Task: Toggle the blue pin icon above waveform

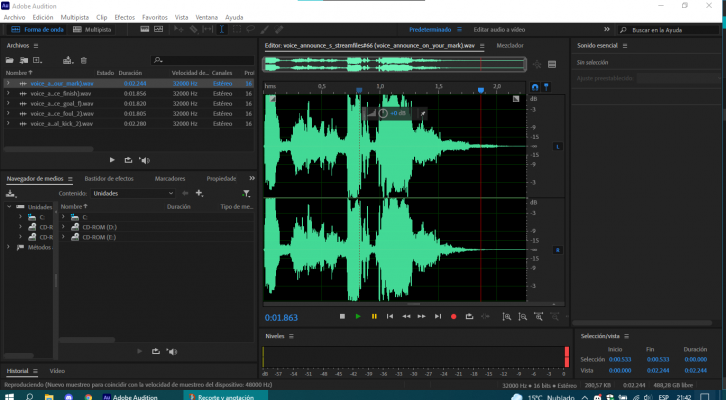Action: [546, 87]
